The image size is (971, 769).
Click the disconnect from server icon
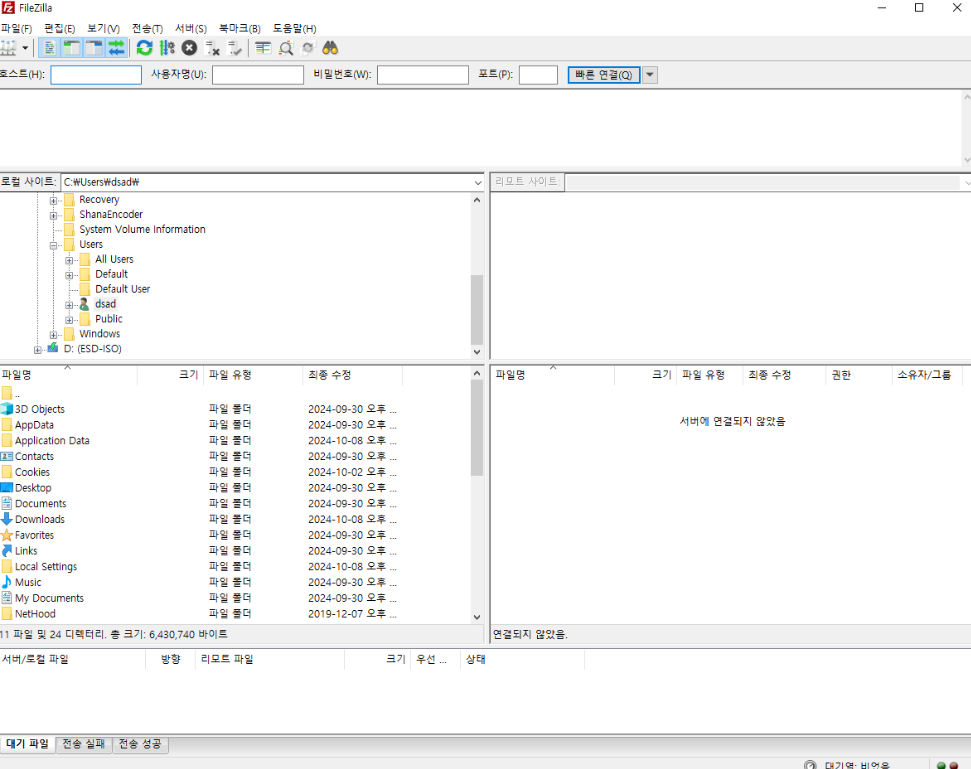tap(212, 48)
